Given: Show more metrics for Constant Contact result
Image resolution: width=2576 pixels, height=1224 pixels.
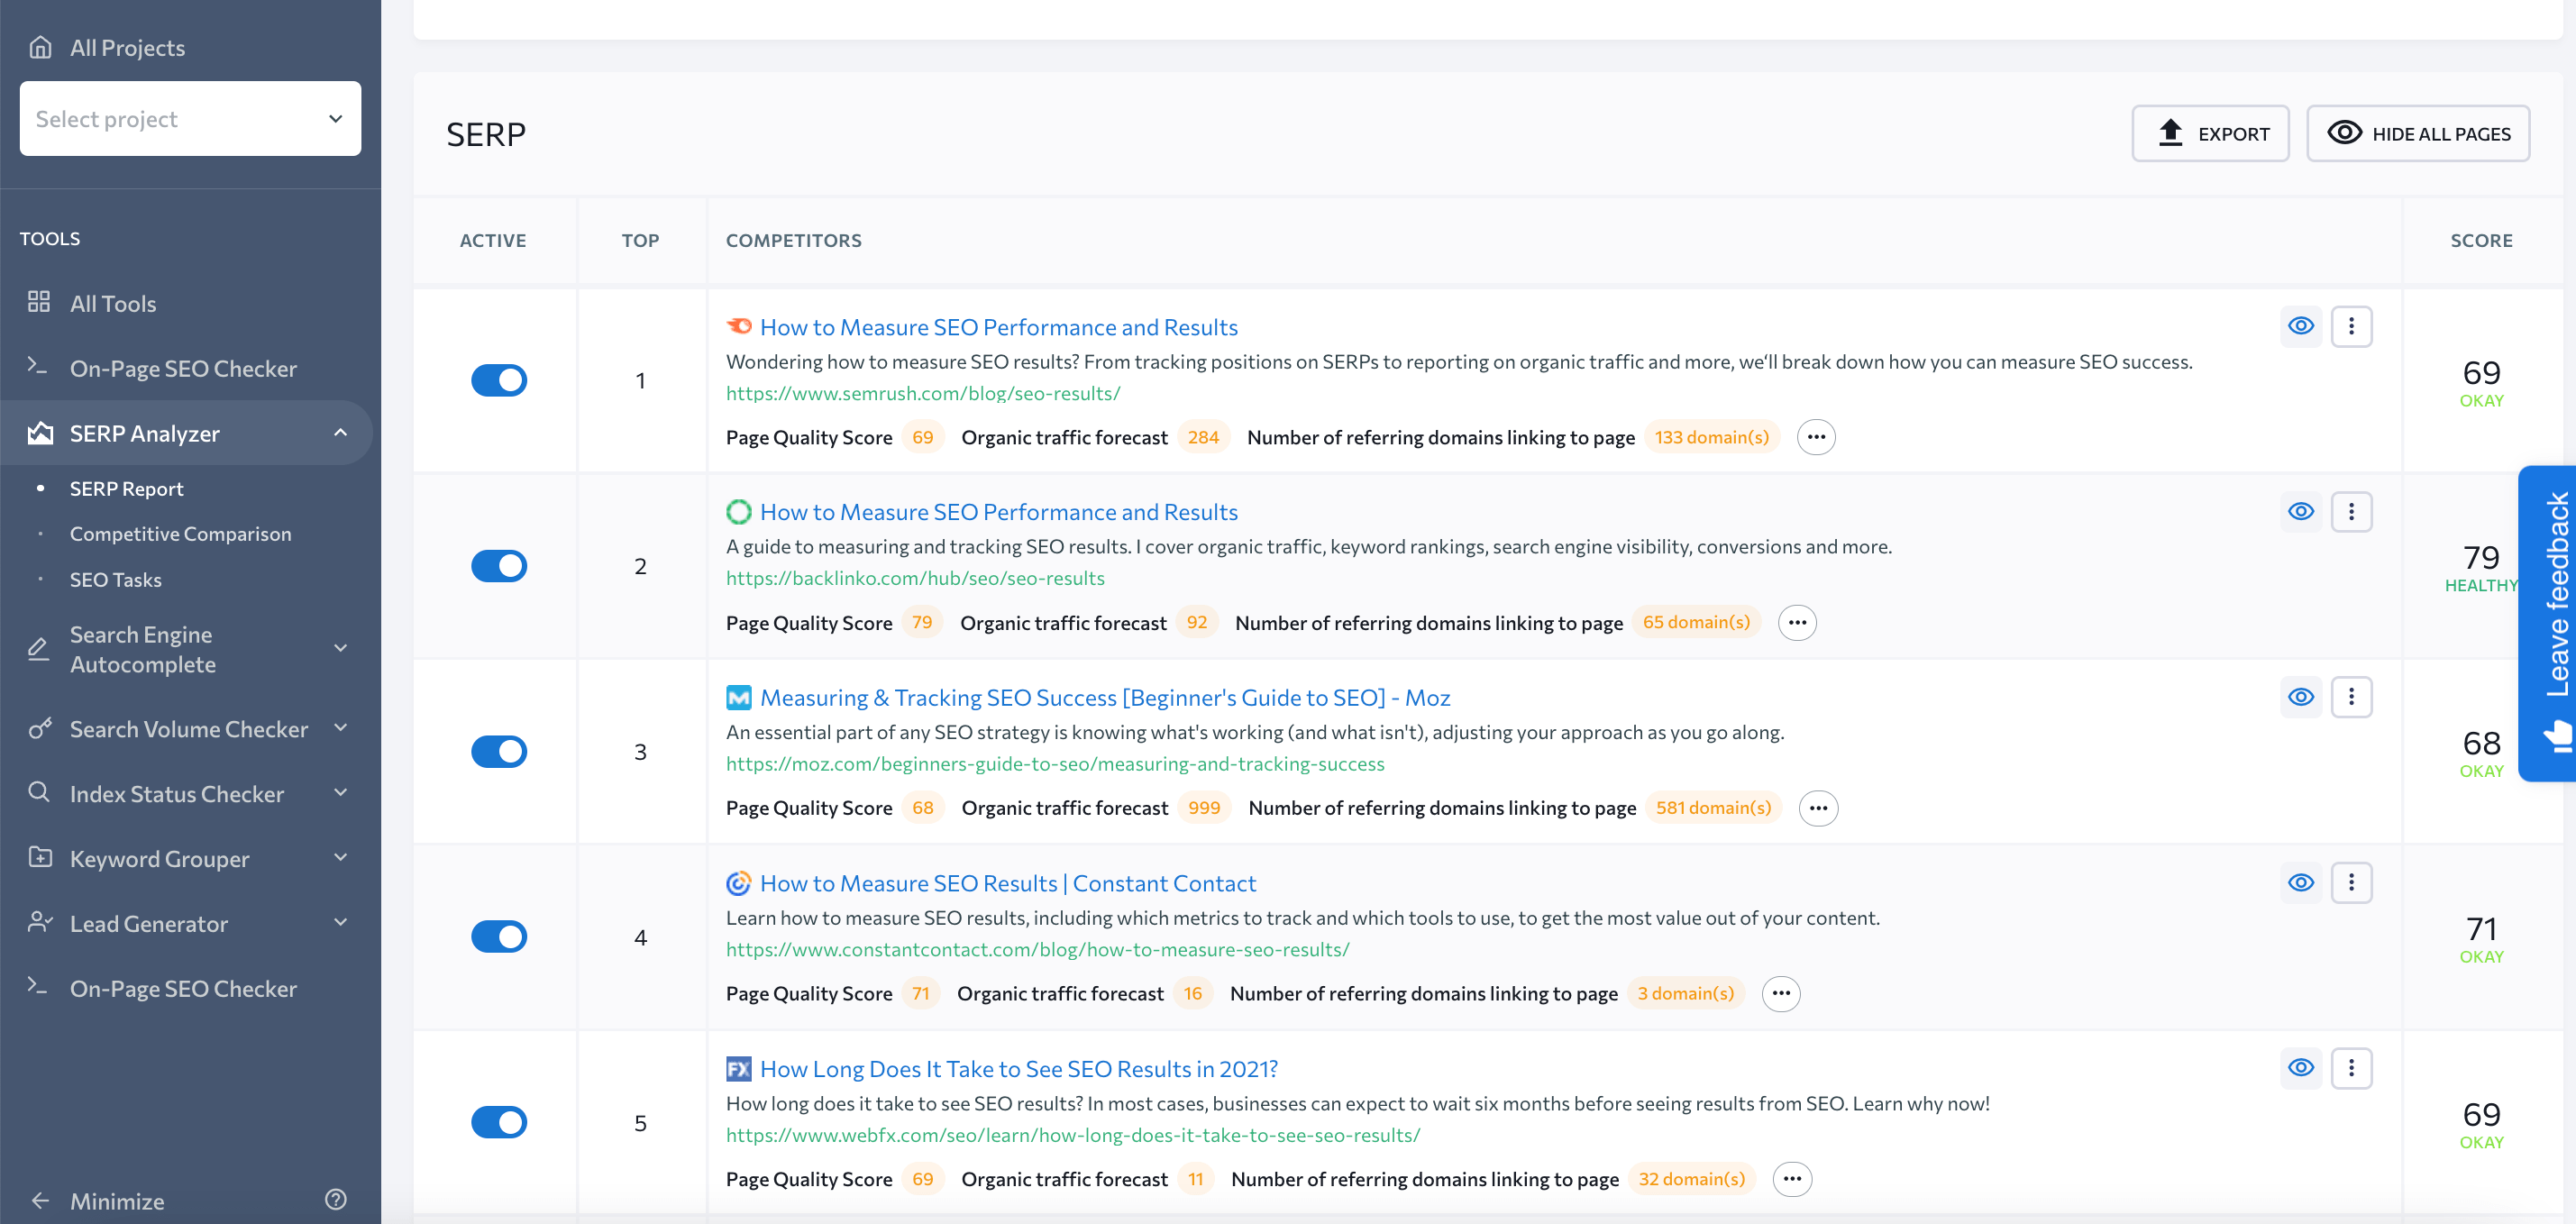Looking at the screenshot, I should coord(1781,993).
